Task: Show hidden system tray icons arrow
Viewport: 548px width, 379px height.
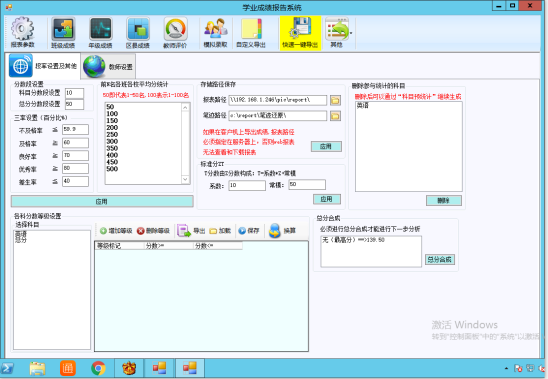Action: (506, 369)
